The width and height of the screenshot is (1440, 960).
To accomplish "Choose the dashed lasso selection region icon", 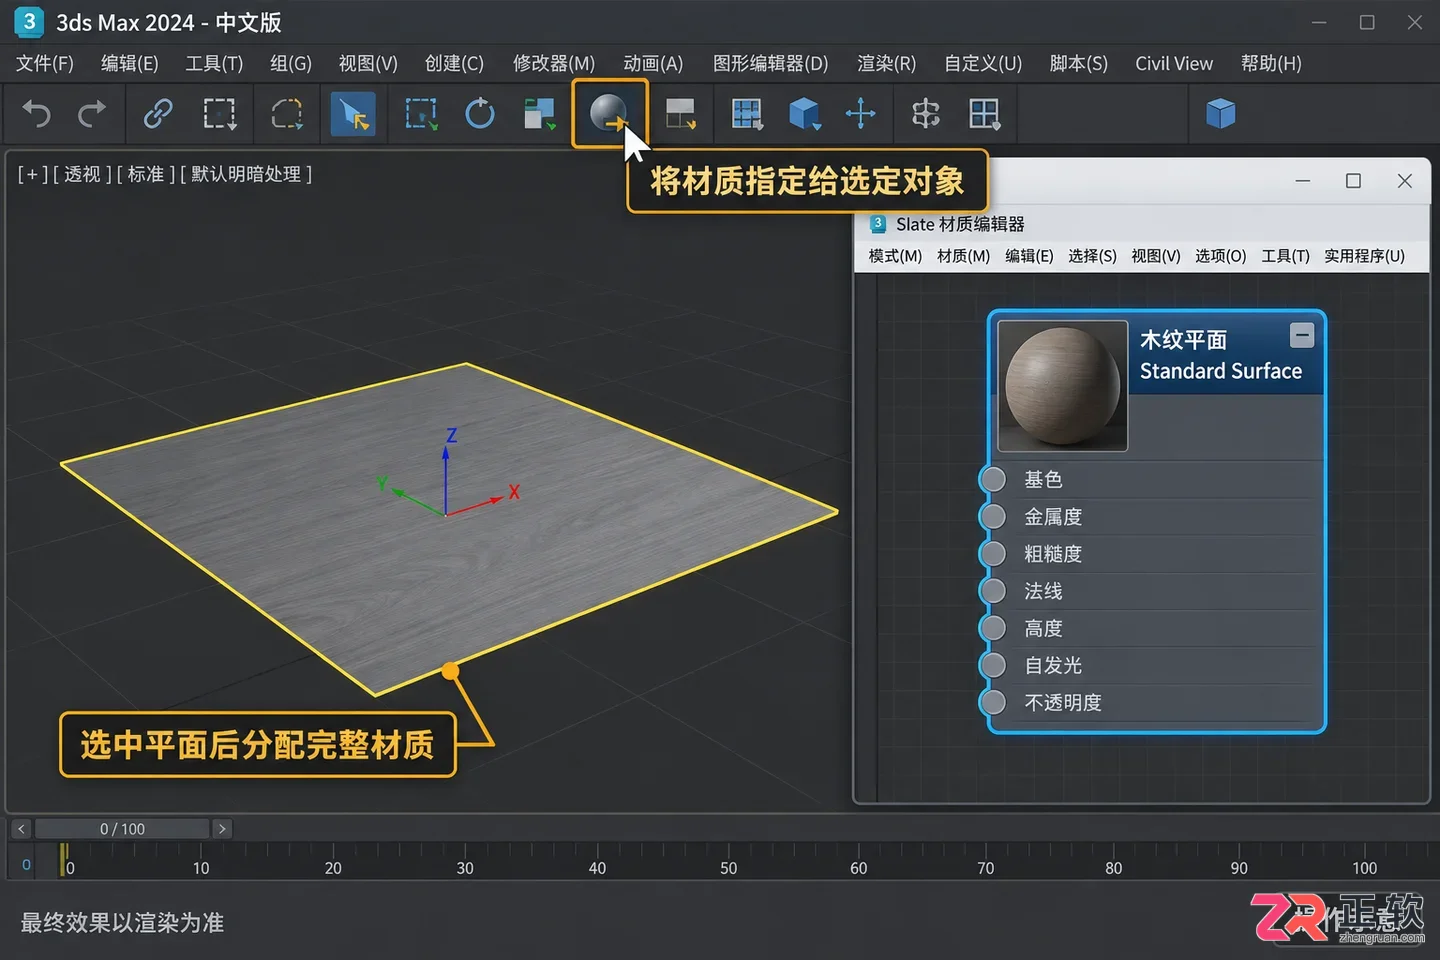I will (287, 114).
